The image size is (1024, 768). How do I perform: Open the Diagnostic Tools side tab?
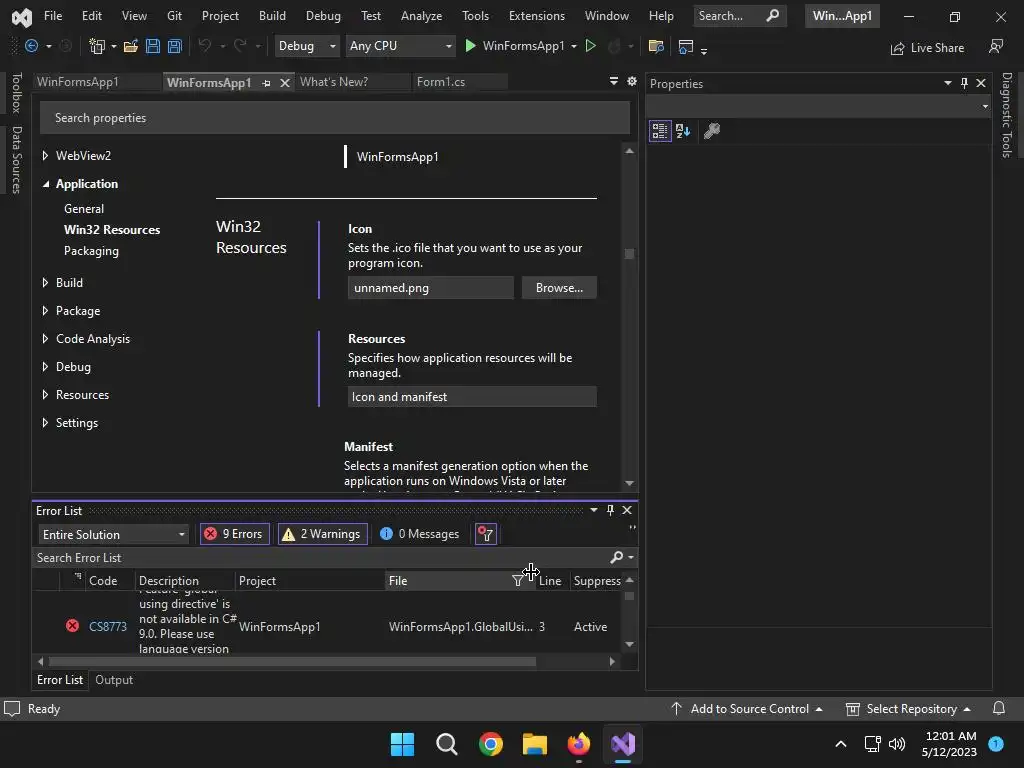click(x=1006, y=115)
